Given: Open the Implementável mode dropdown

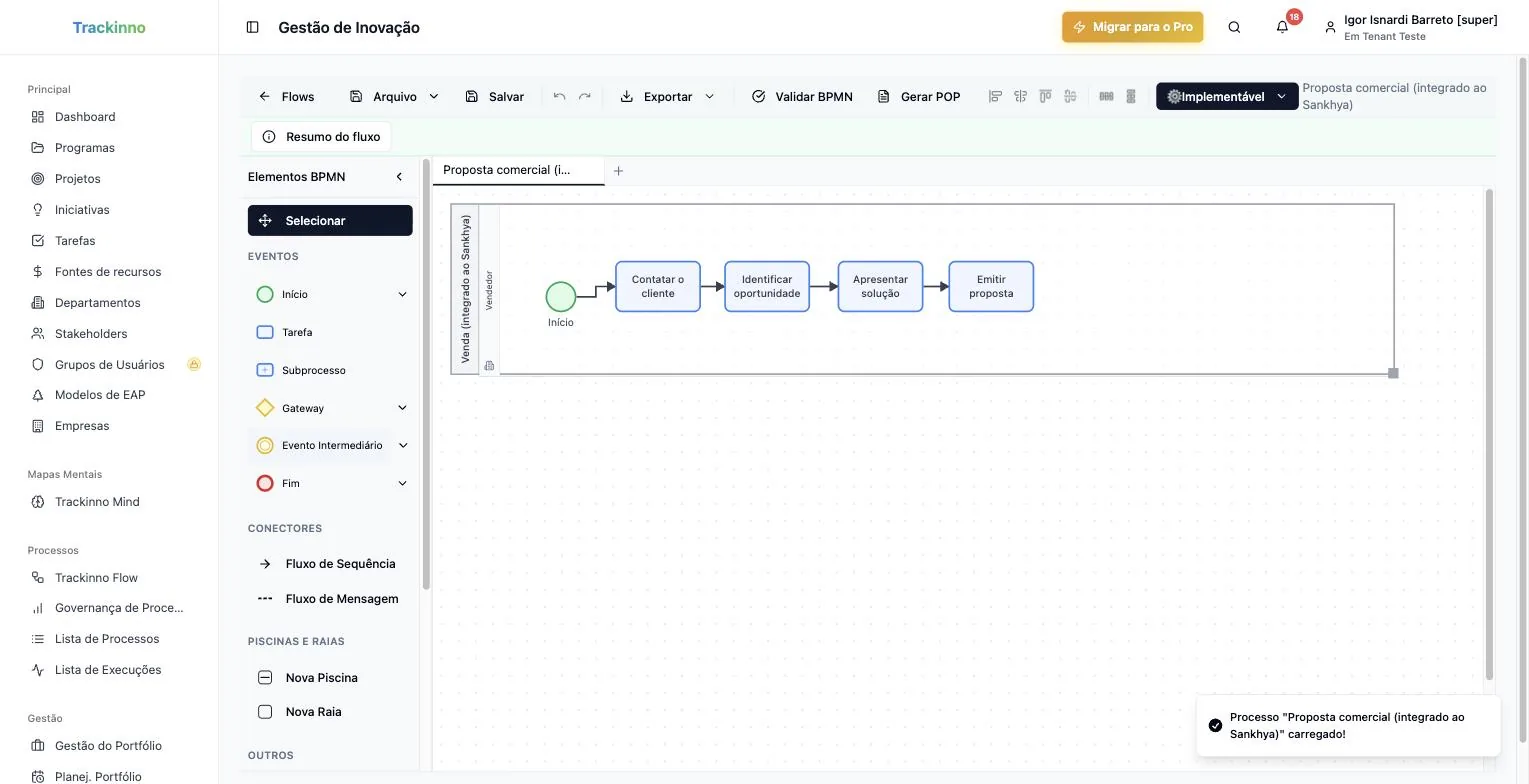Looking at the screenshot, I should [1227, 96].
